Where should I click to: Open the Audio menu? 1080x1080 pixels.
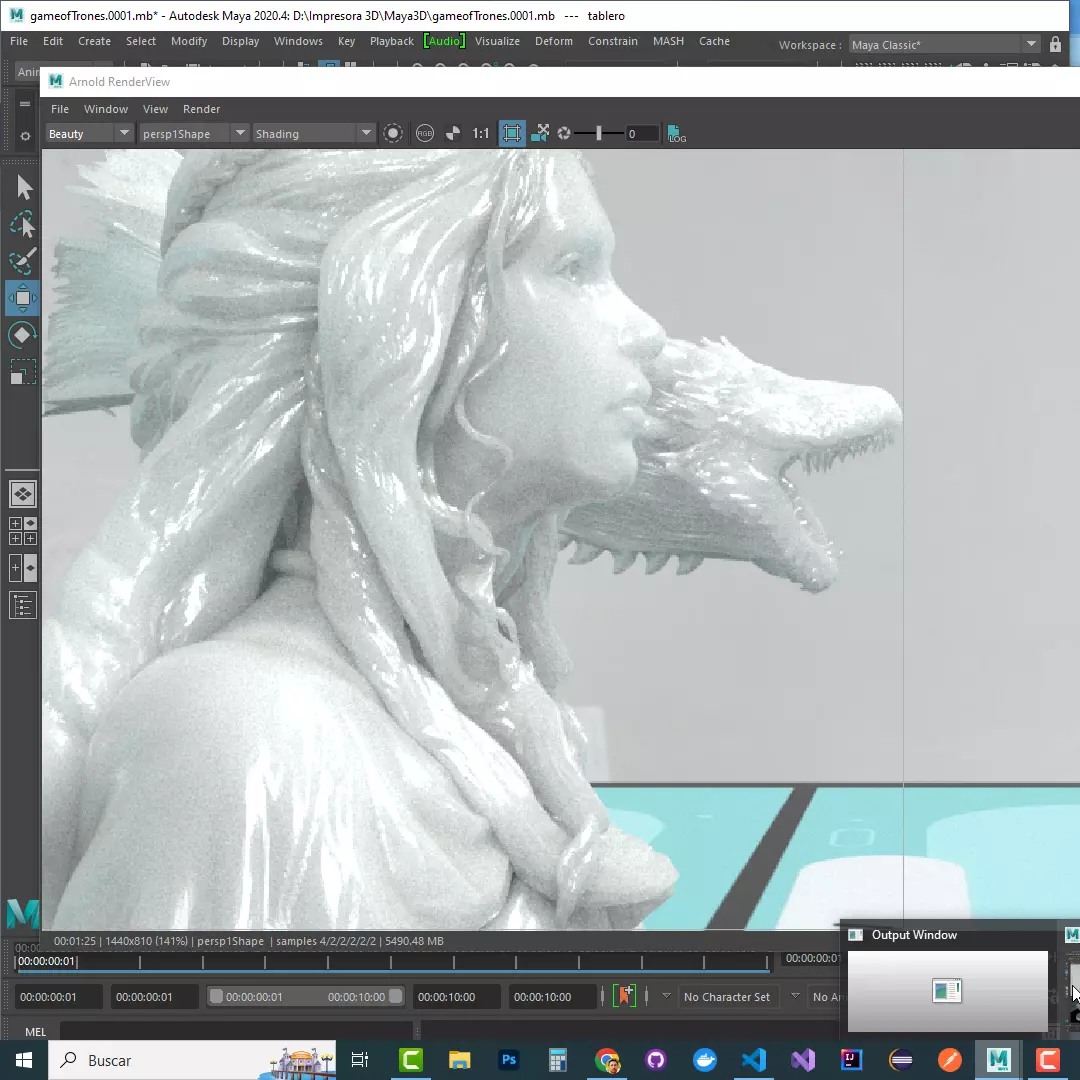tap(444, 41)
